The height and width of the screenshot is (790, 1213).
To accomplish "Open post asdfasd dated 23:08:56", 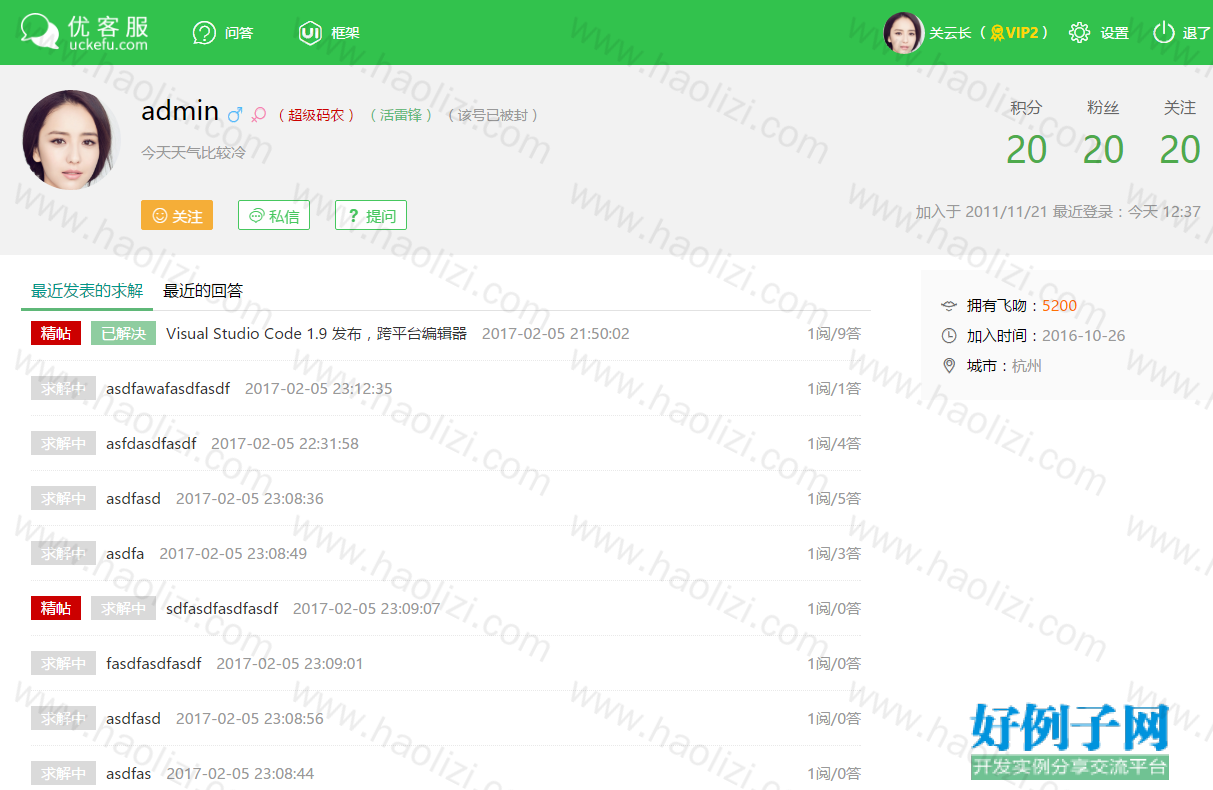I will pyautogui.click(x=133, y=718).
